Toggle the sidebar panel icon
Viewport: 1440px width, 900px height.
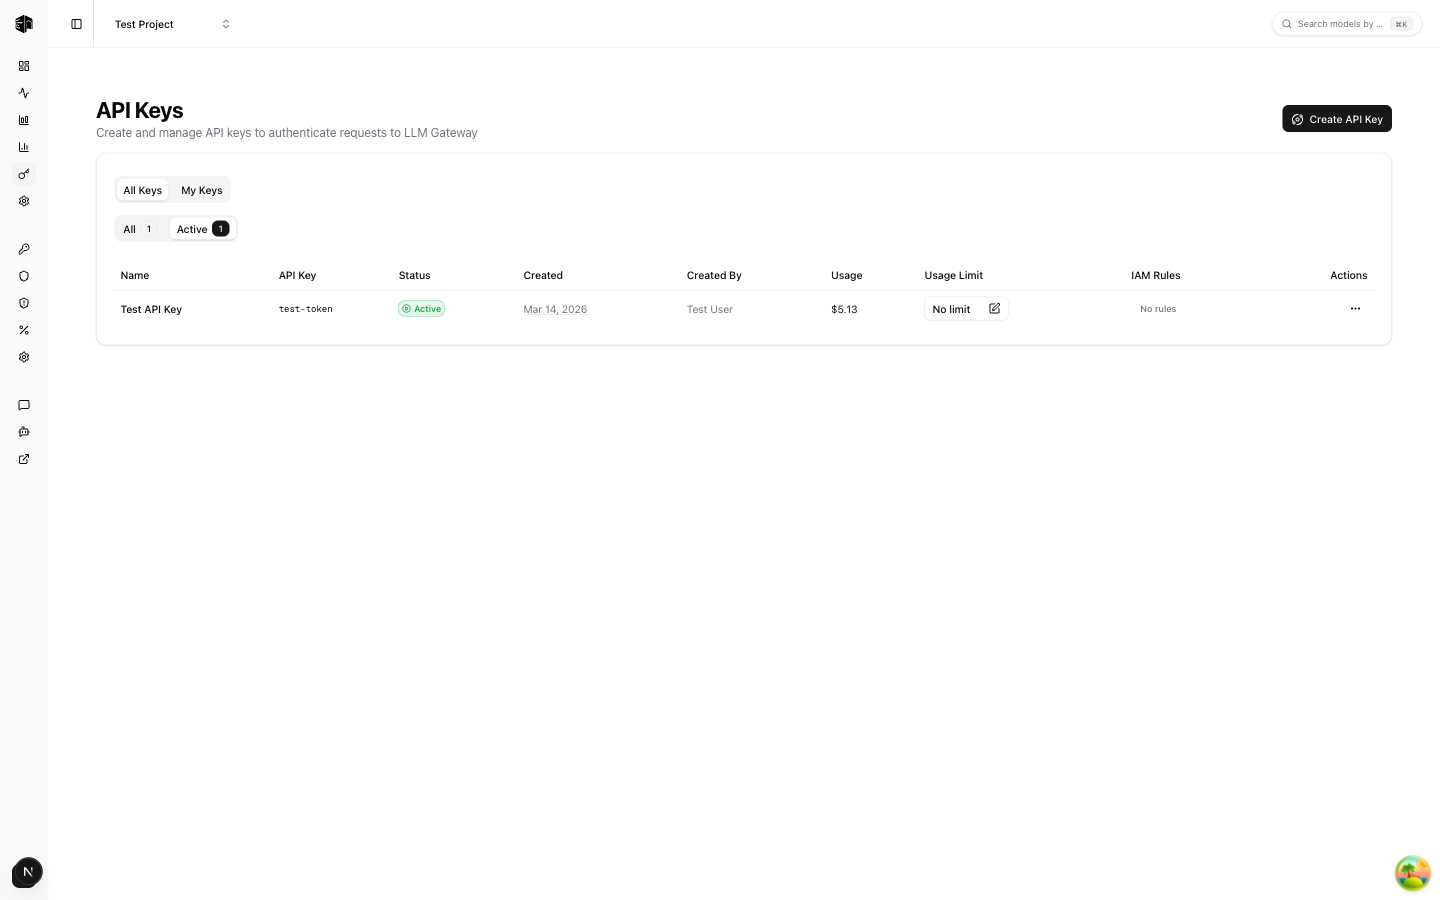(x=76, y=24)
